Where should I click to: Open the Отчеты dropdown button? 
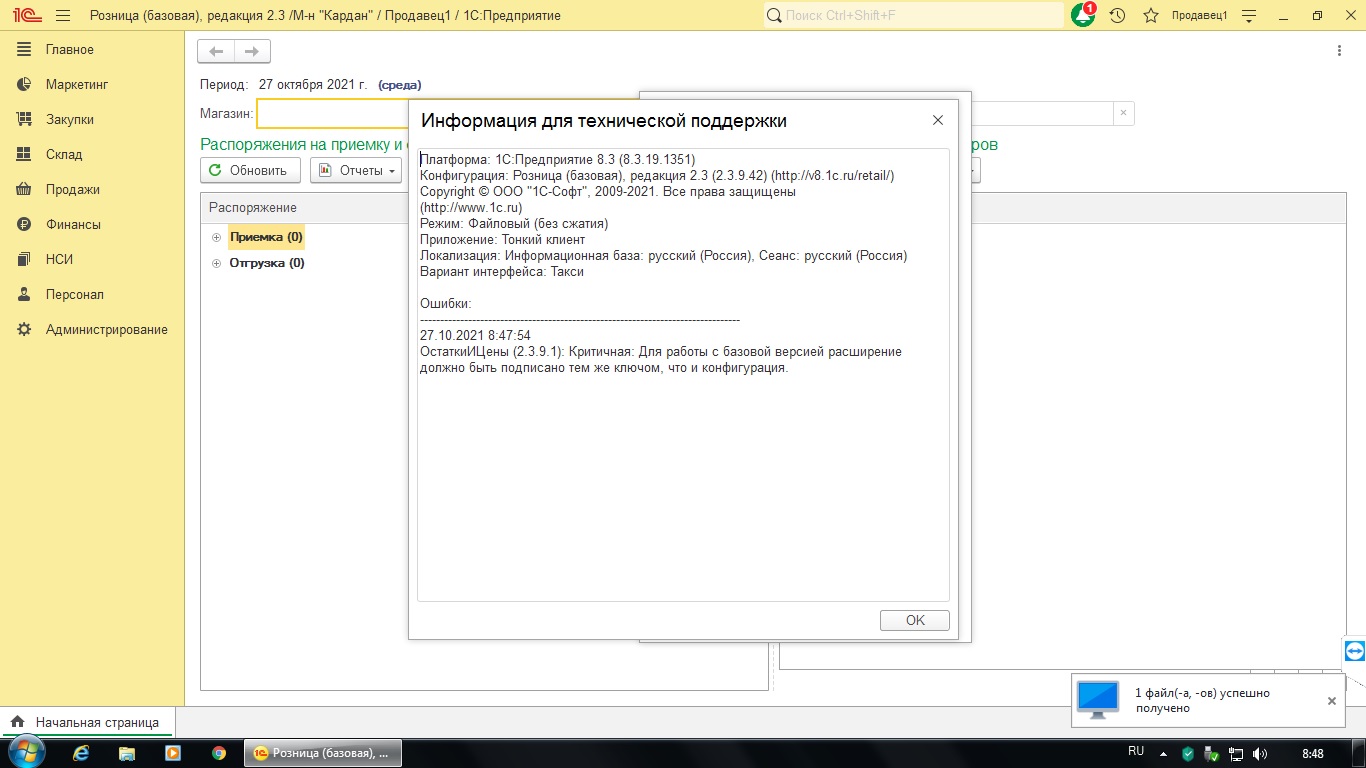coord(356,170)
